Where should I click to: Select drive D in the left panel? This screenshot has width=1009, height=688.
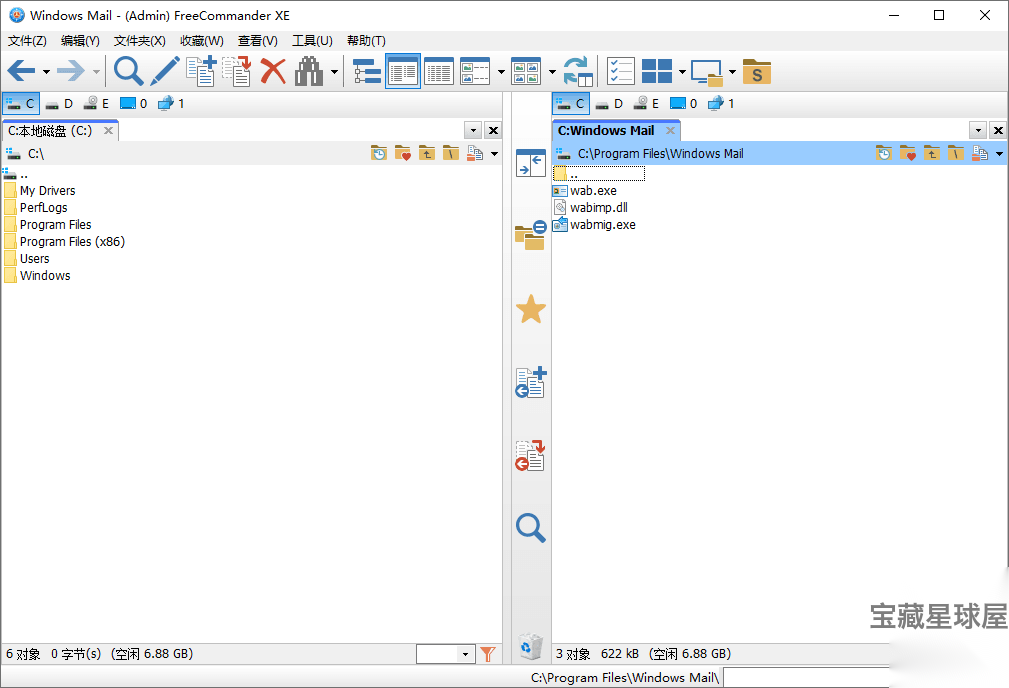60,104
